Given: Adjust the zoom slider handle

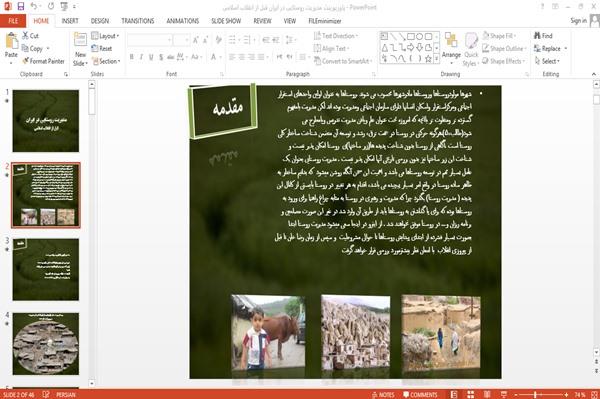Looking at the screenshot, I should [x=535, y=394].
